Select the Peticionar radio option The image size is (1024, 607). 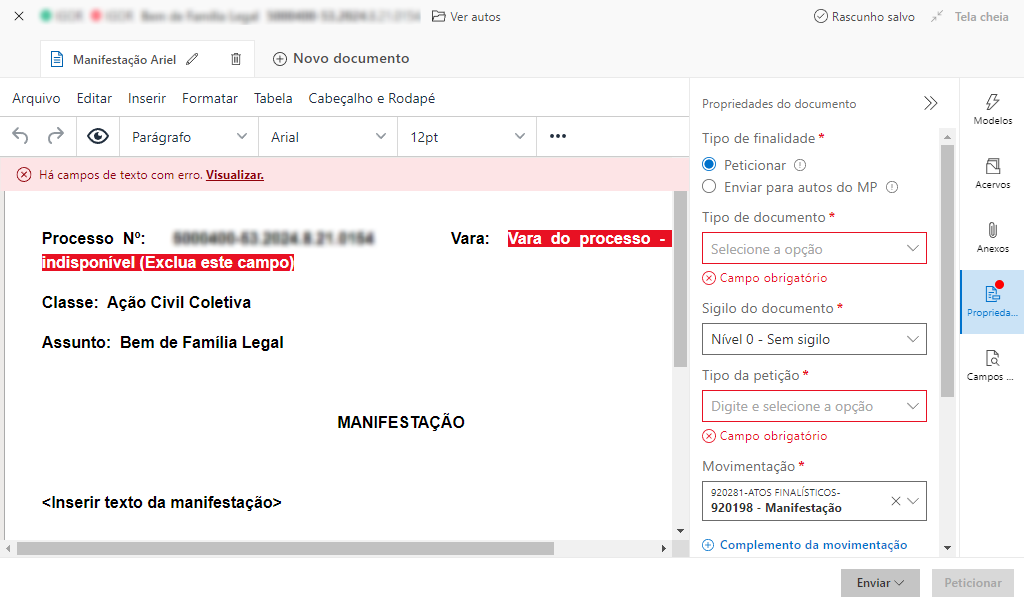709,165
